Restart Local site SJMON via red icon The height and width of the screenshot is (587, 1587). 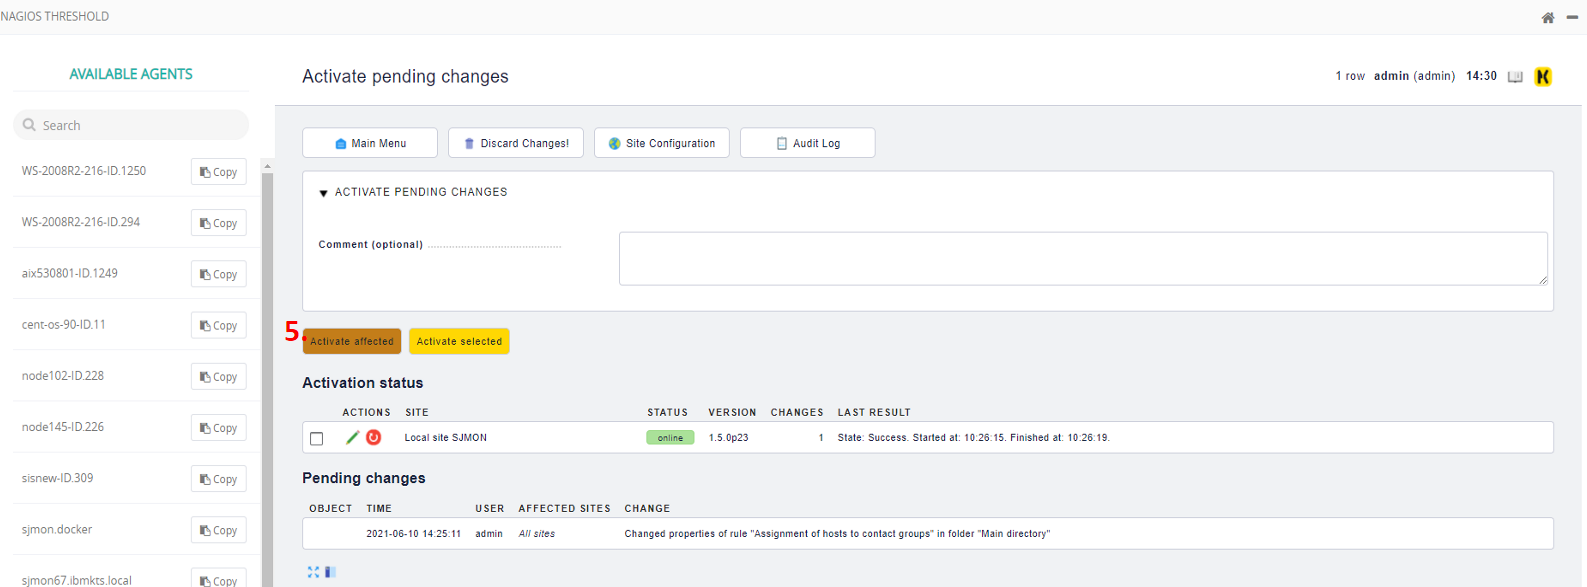point(374,438)
